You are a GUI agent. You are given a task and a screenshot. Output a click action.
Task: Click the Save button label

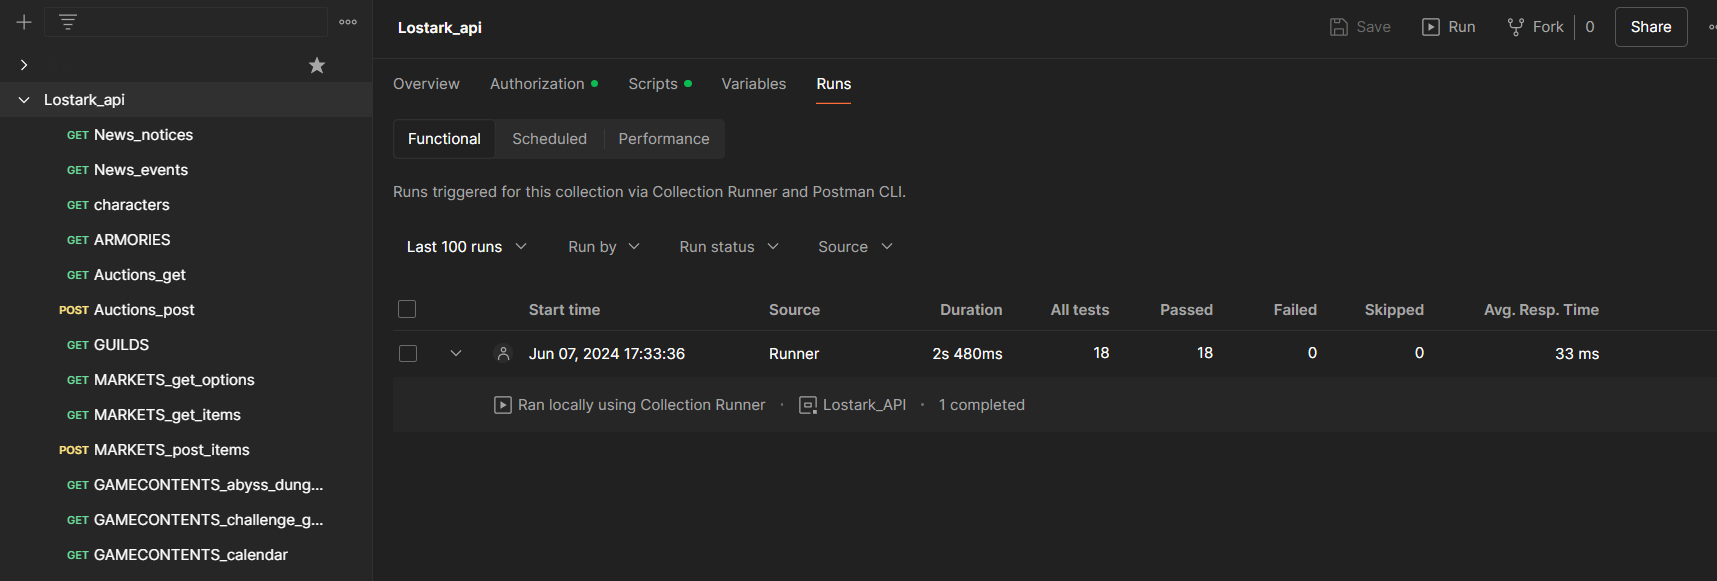point(1374,27)
